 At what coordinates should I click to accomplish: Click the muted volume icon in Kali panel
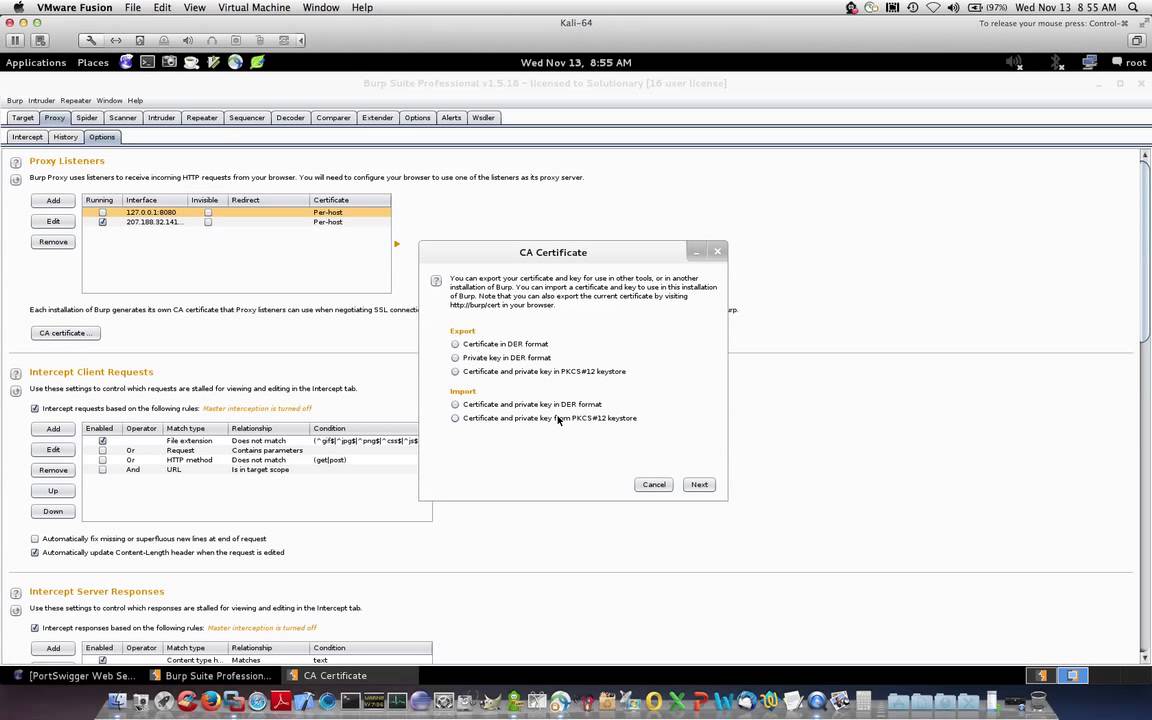1014,62
